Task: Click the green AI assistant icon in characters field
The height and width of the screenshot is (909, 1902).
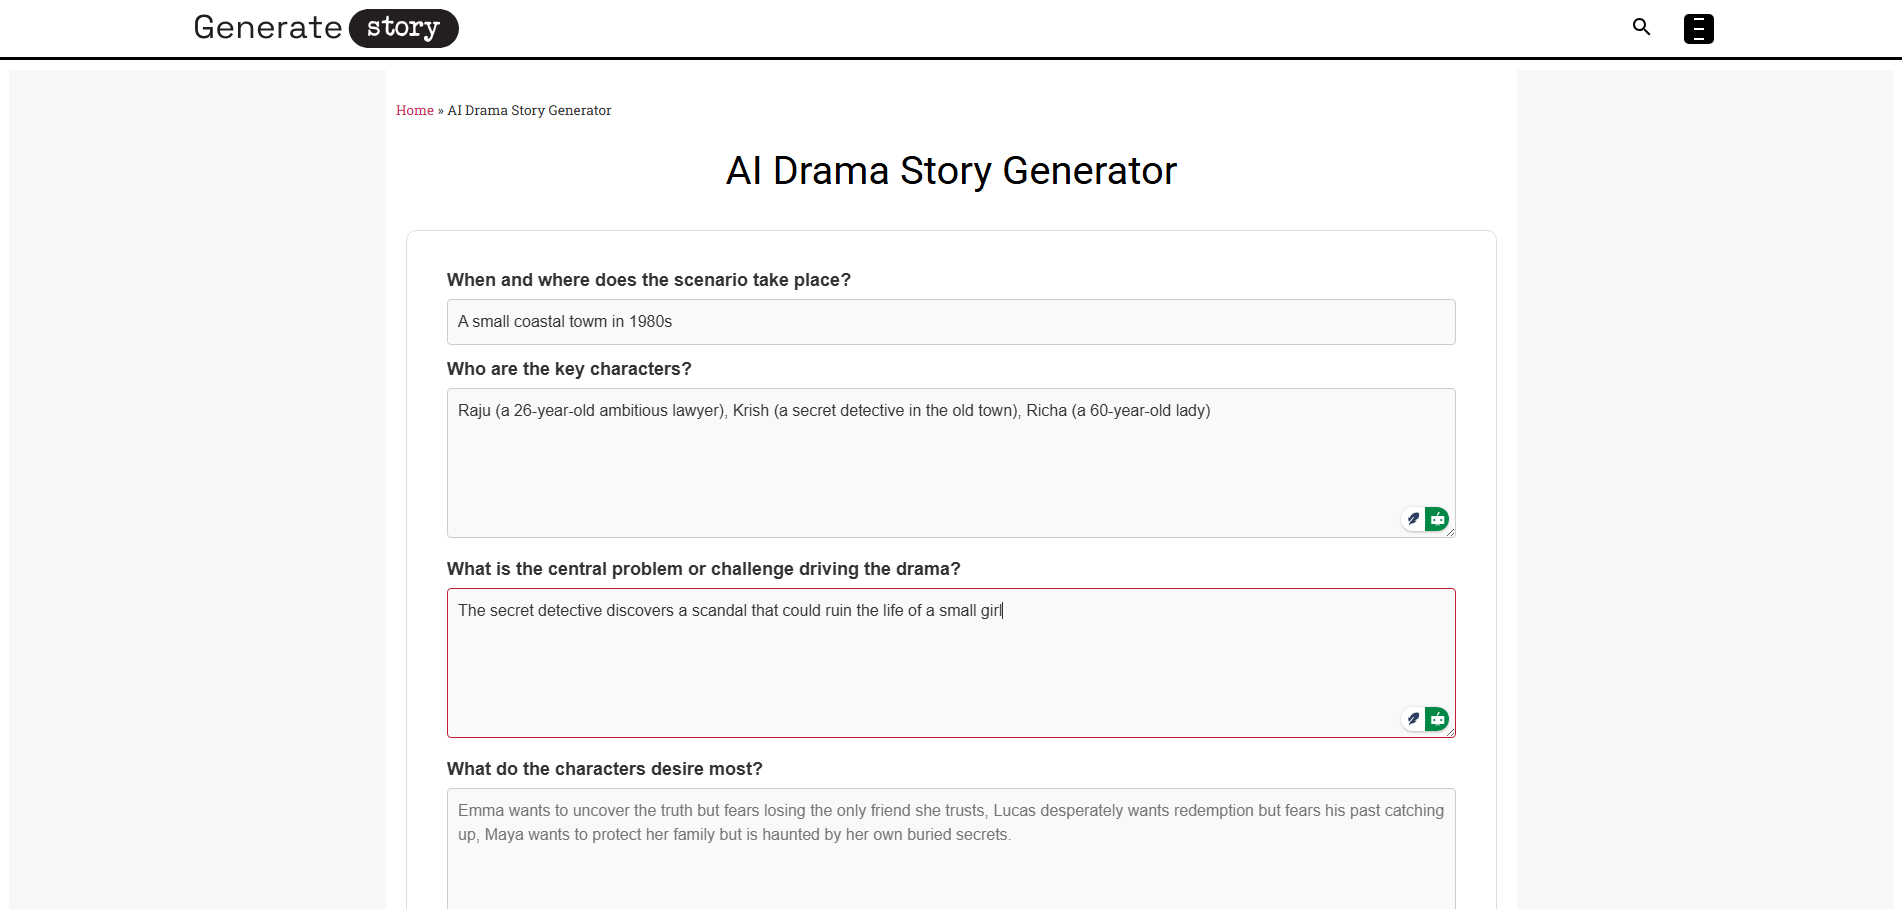Action: [1437, 519]
